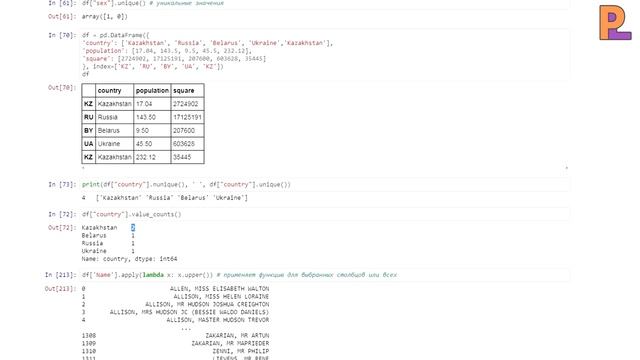Click the Ukraine row in value_counts output
Image resolution: width=640 pixels, height=360 pixels.
pos(108,251)
